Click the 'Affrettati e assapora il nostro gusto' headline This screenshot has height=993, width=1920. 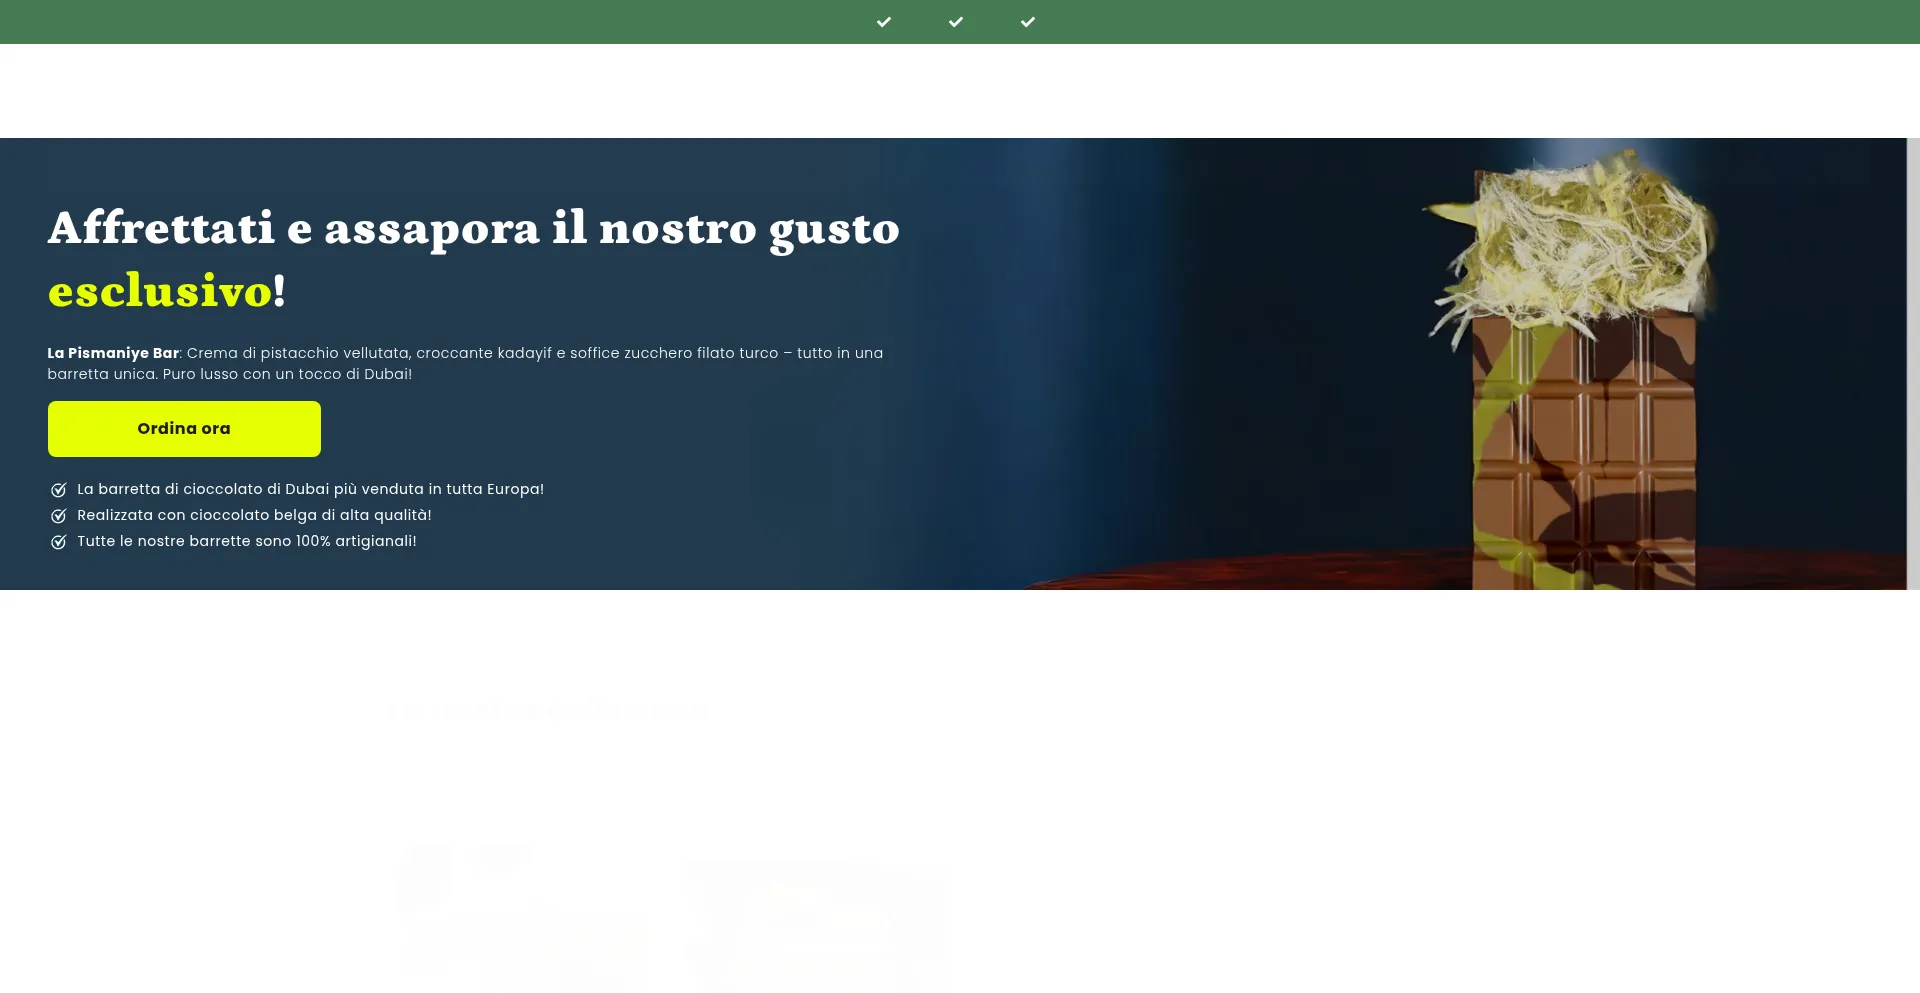coord(473,228)
